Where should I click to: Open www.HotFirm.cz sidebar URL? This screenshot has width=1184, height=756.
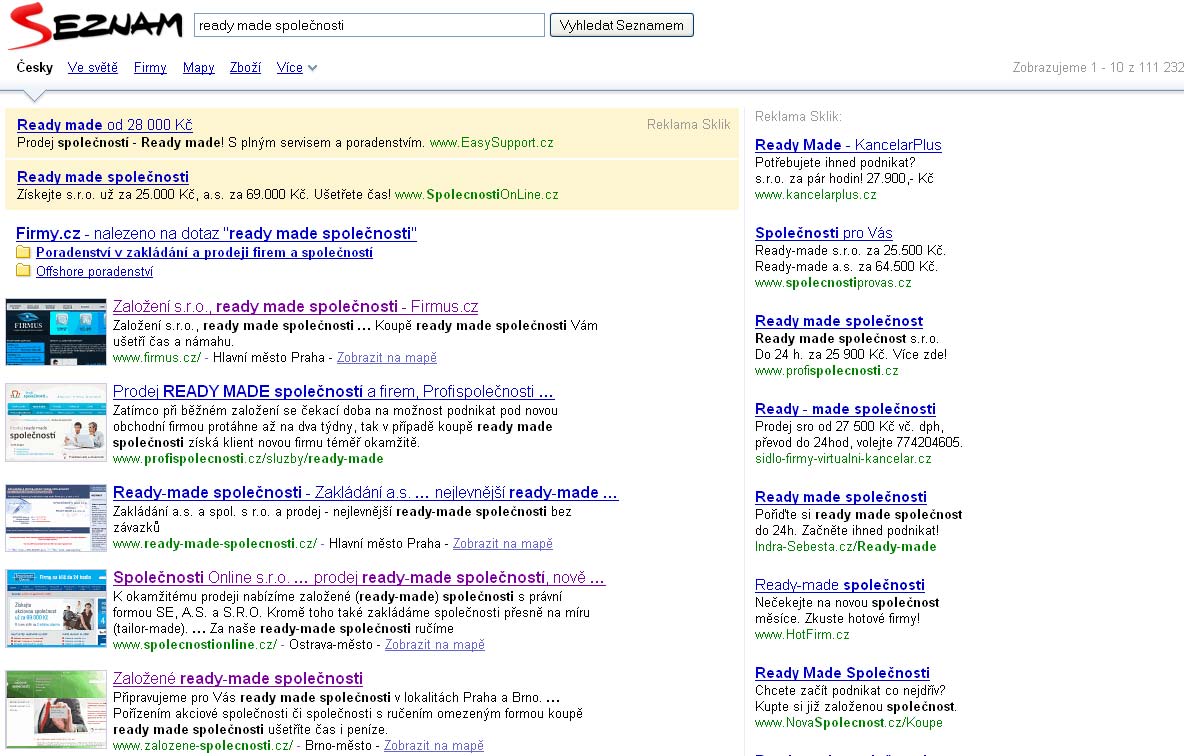(x=802, y=635)
